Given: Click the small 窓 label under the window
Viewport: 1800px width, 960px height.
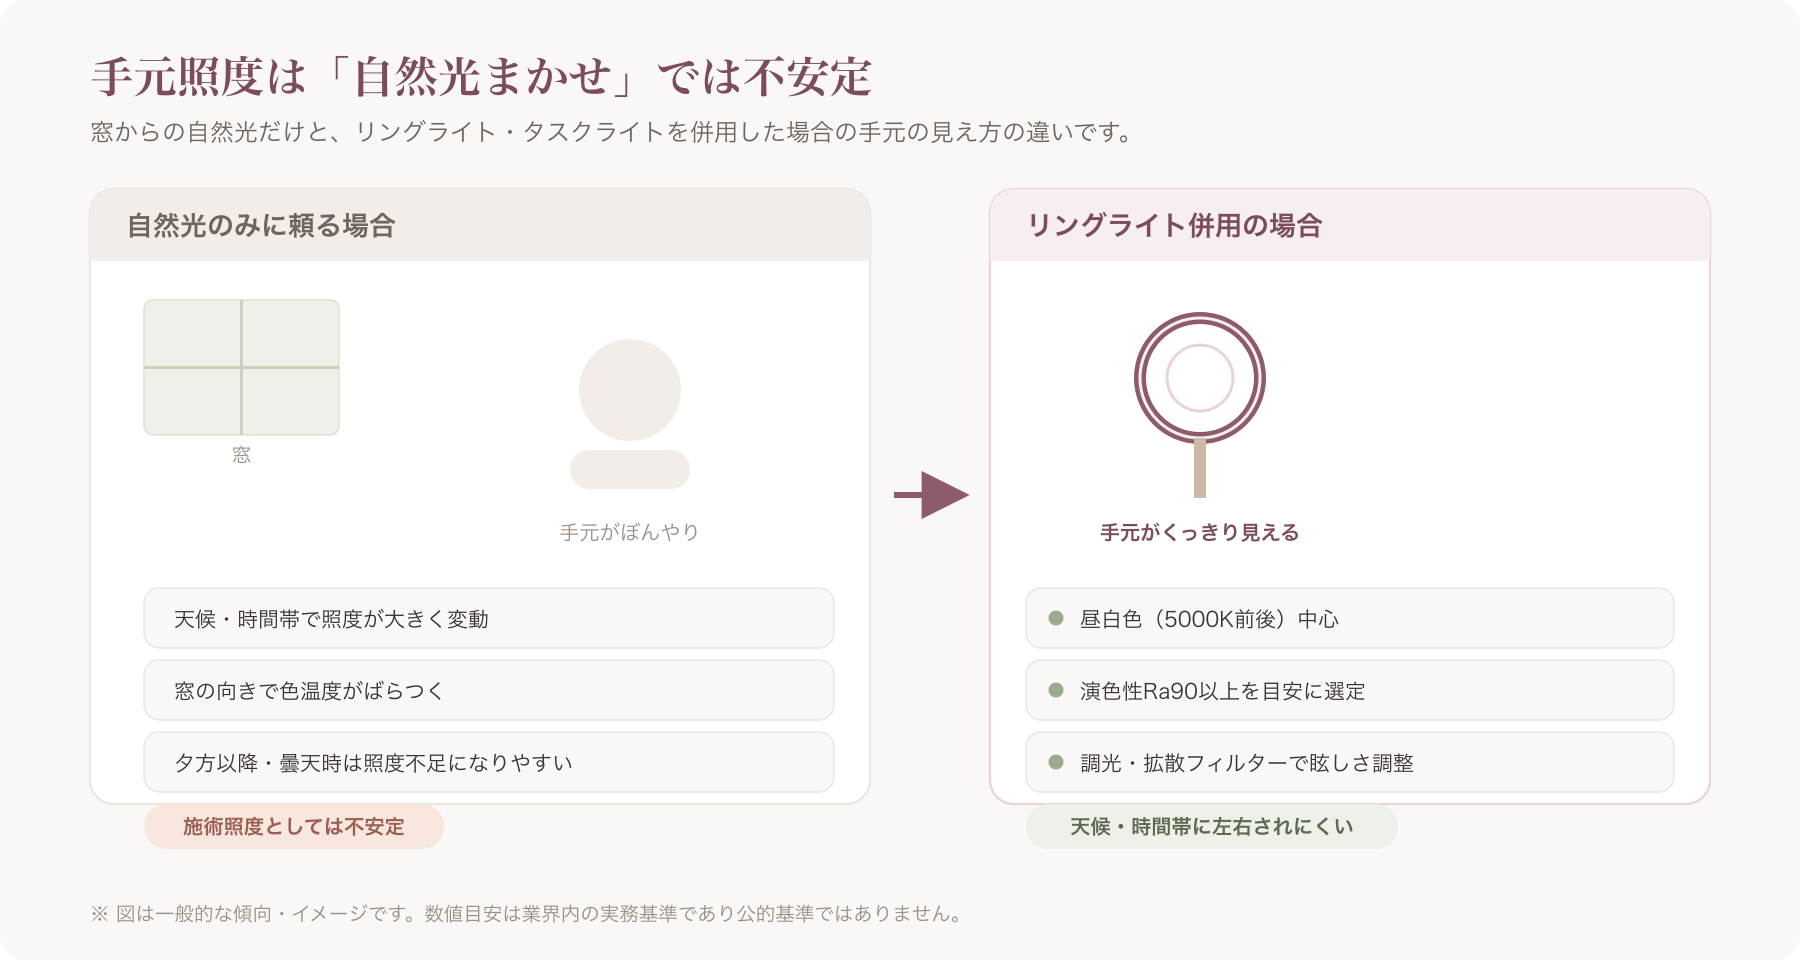Looking at the screenshot, I should coord(241,455).
